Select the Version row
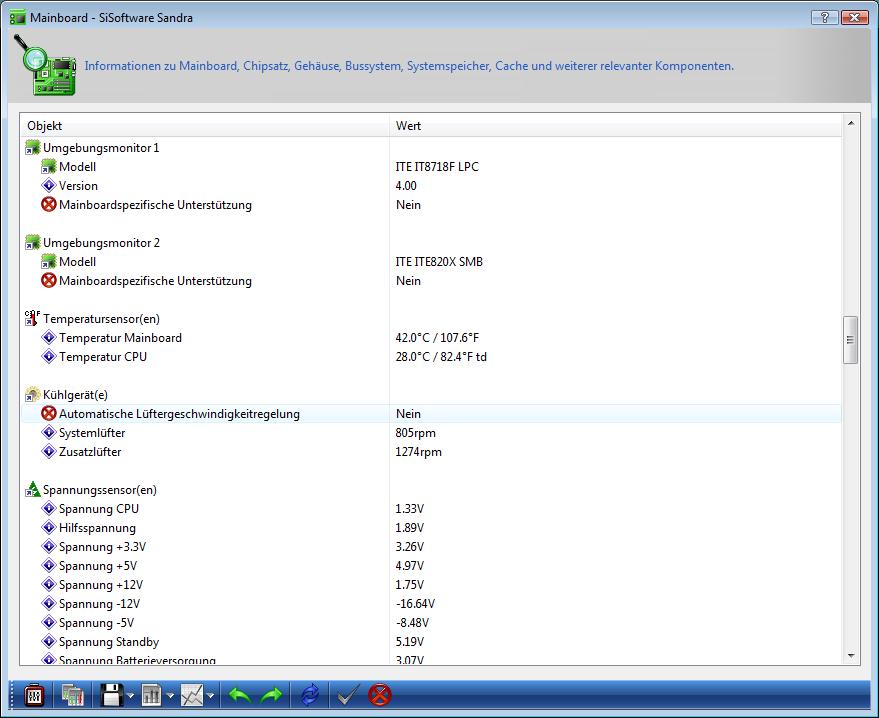The width and height of the screenshot is (879, 718). point(431,186)
